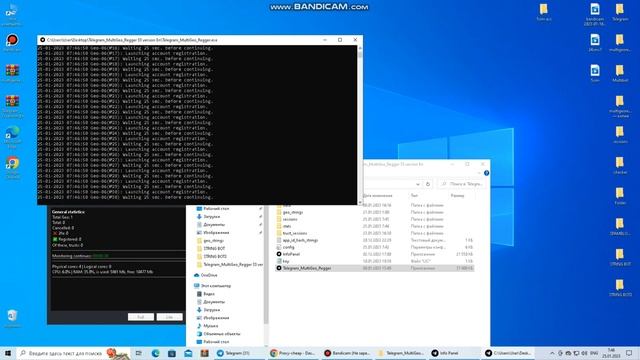Viewport: 640px width, 360px height.
Task: Click the first button in Info Panel window
Action: (x=141, y=317)
